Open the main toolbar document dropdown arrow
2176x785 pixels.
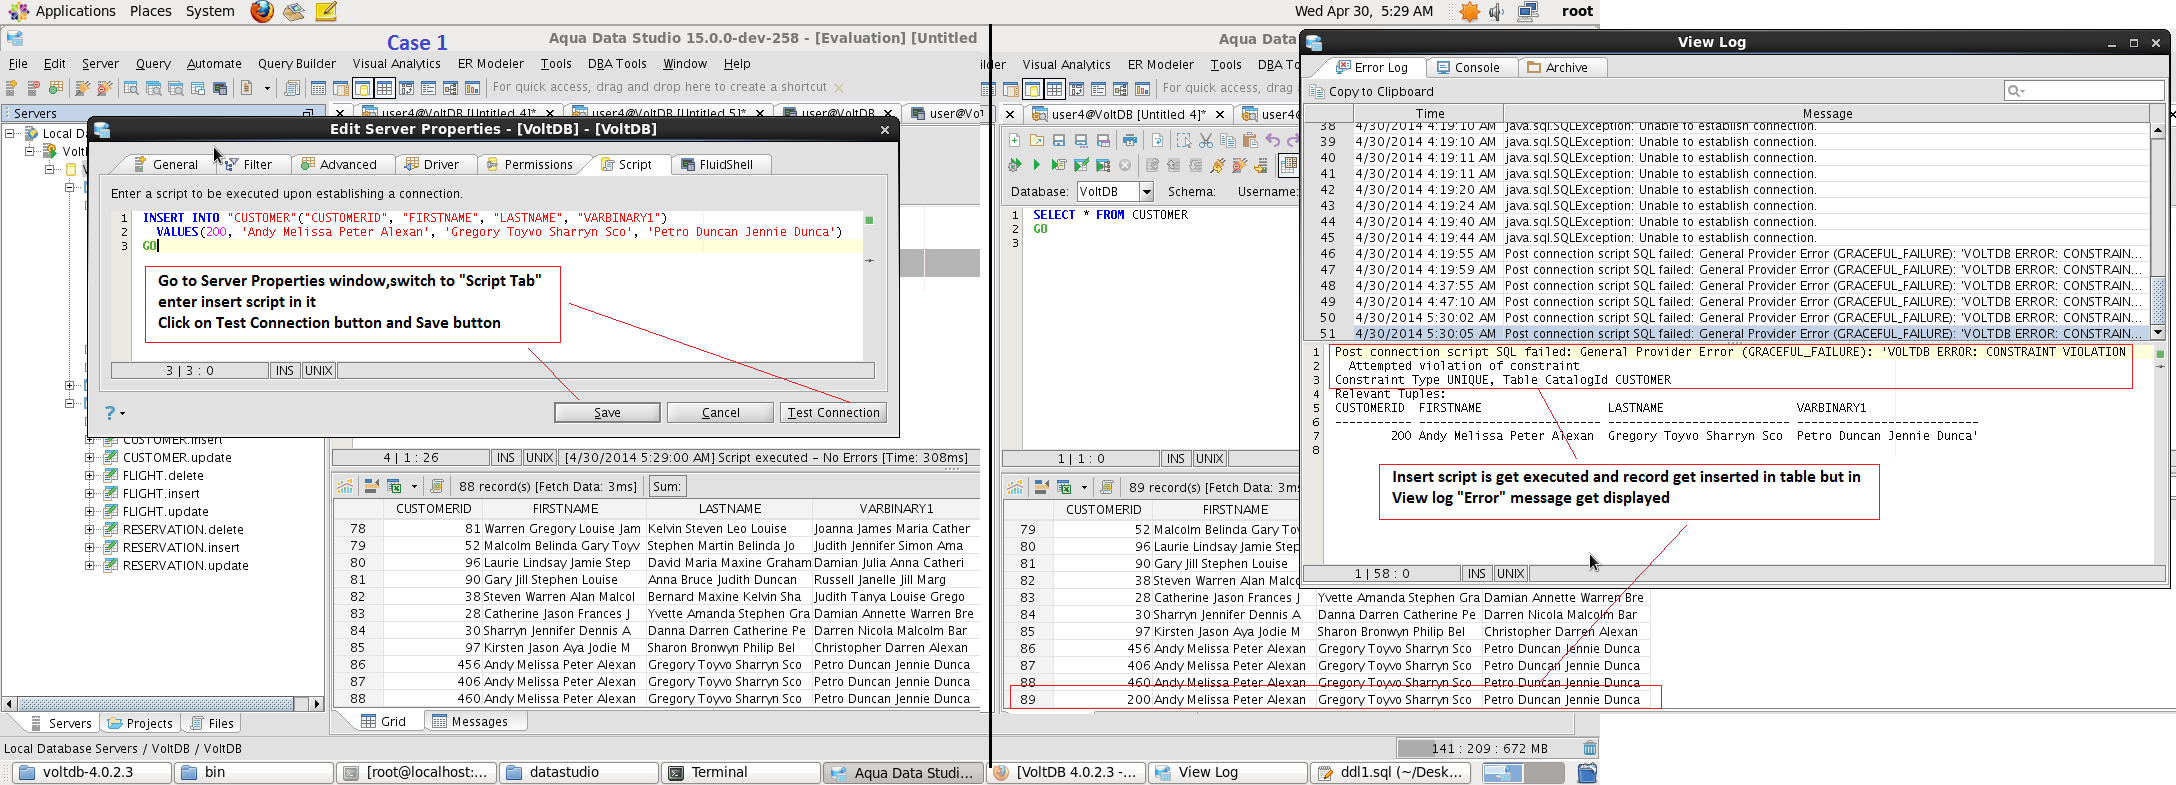(x=267, y=88)
